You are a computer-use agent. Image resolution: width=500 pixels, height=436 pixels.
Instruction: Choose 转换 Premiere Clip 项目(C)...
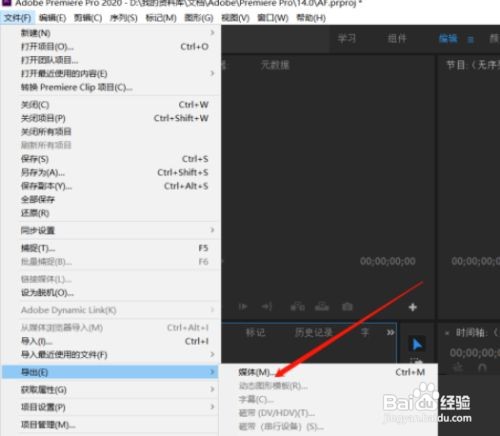pyautogui.click(x=110, y=87)
